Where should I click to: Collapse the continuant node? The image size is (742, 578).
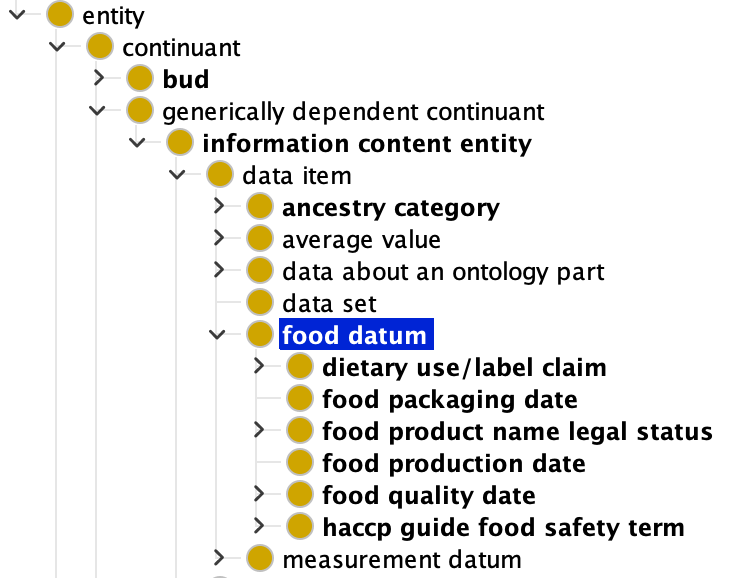click(x=57, y=47)
